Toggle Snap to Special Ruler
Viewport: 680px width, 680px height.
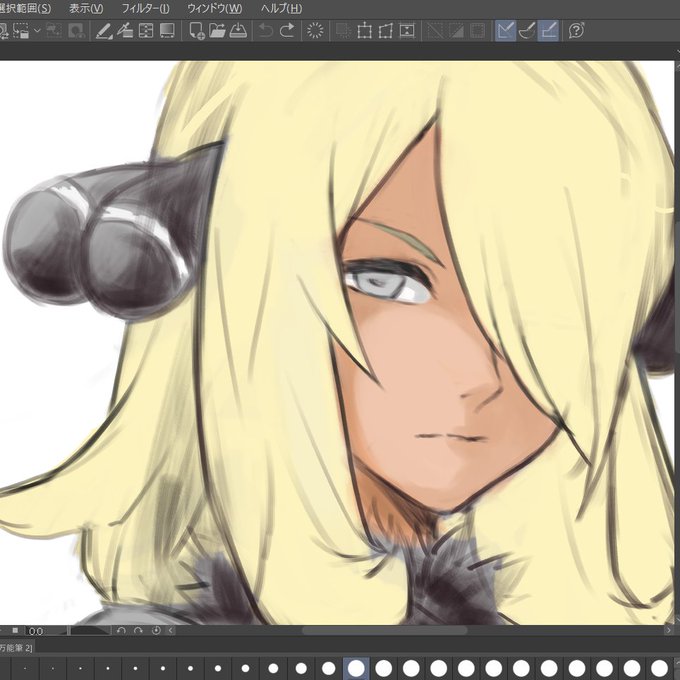527,31
